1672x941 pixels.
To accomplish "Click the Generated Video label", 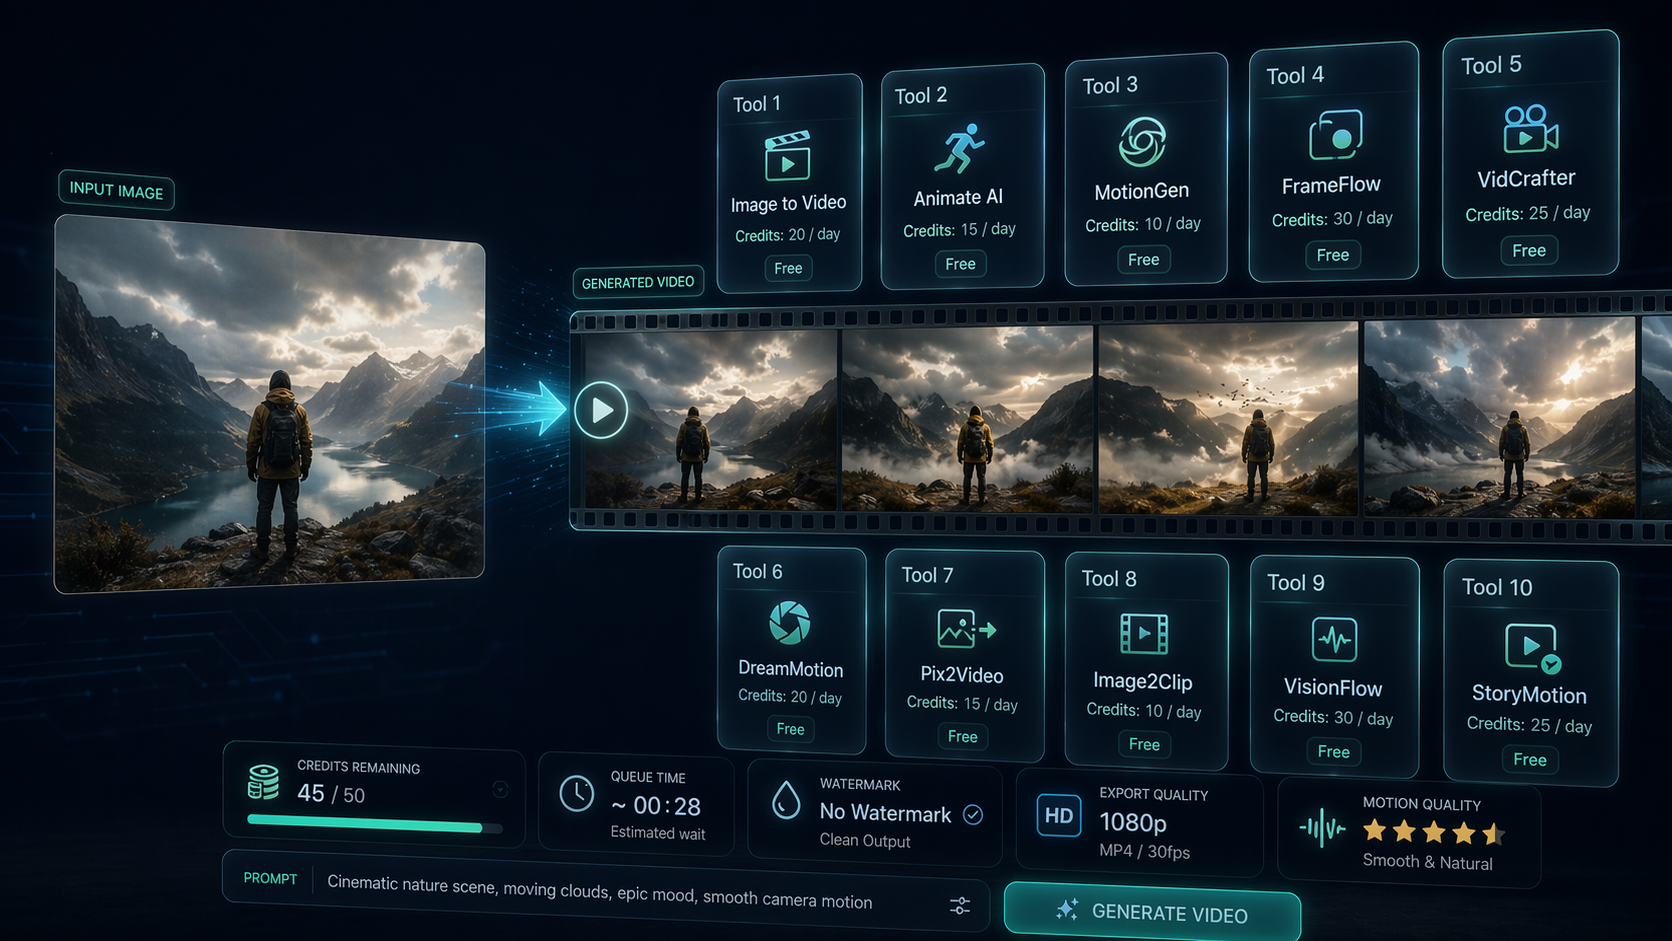I will coord(638,283).
